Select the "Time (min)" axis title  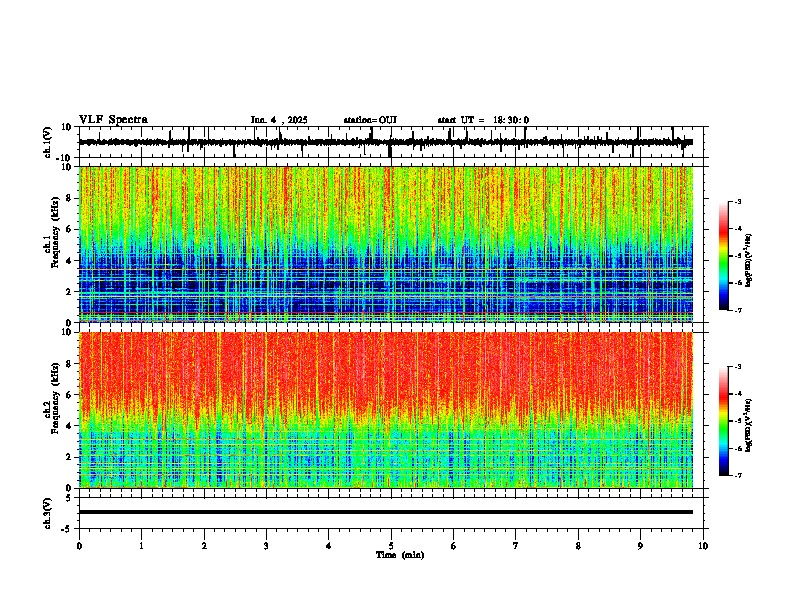[400, 555]
